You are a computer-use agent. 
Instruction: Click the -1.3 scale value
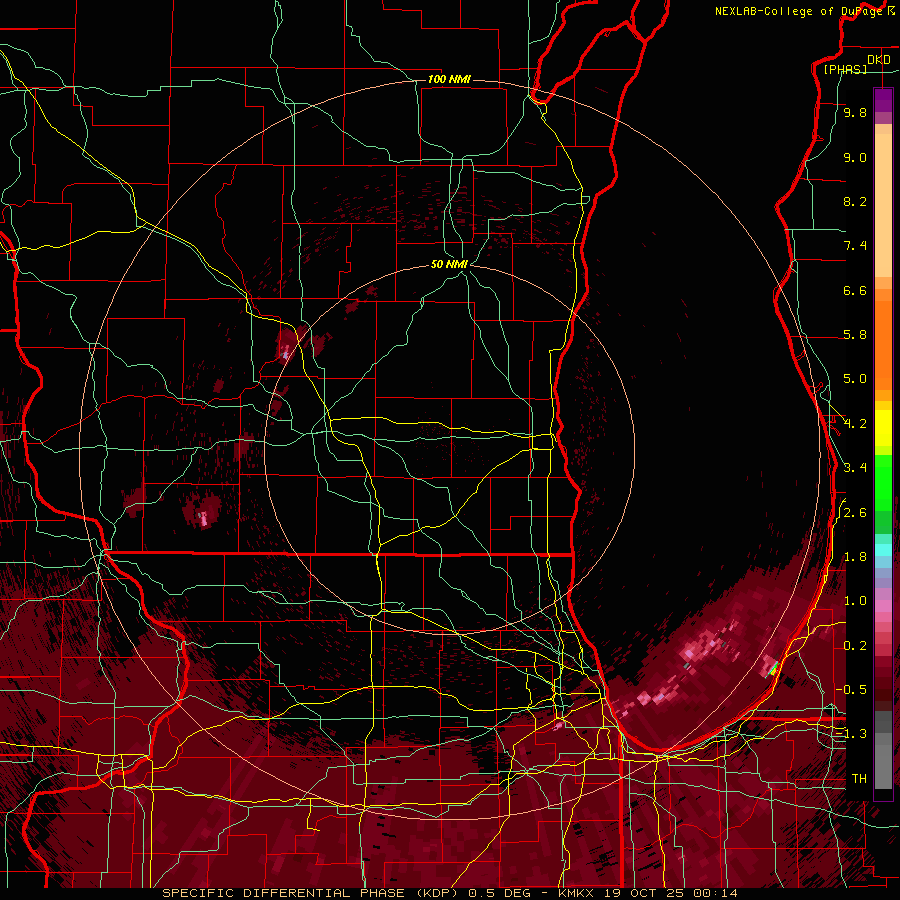(x=852, y=734)
